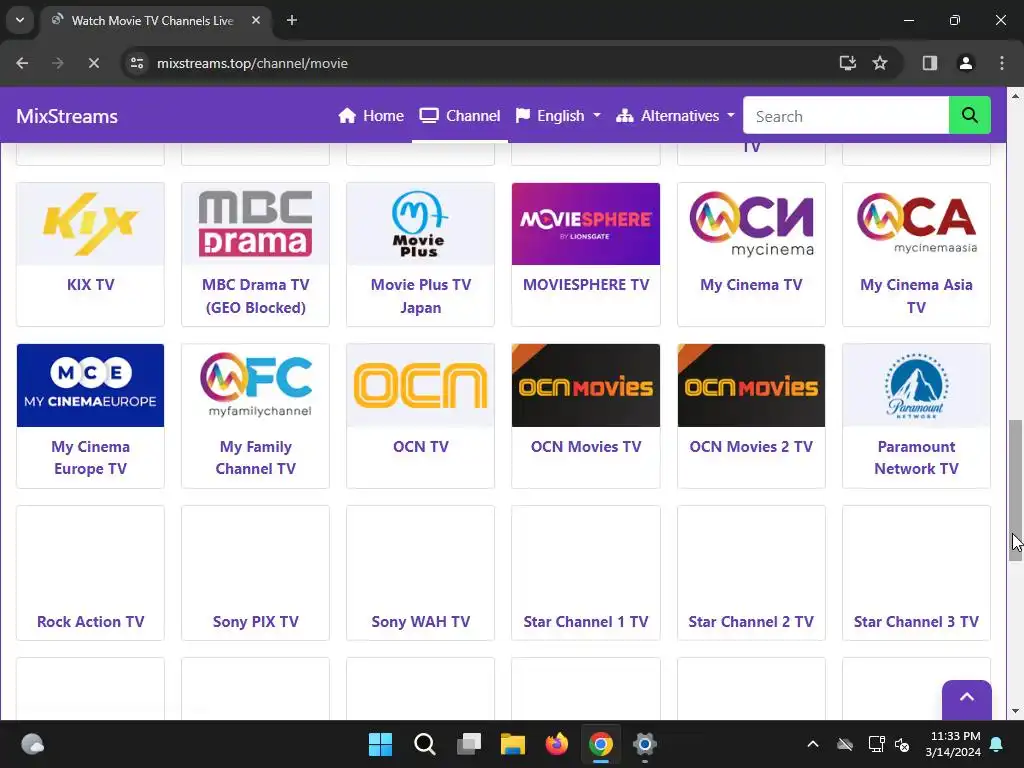
Task: Open the MCE My Cinema Europe thumbnail
Action: coord(90,385)
